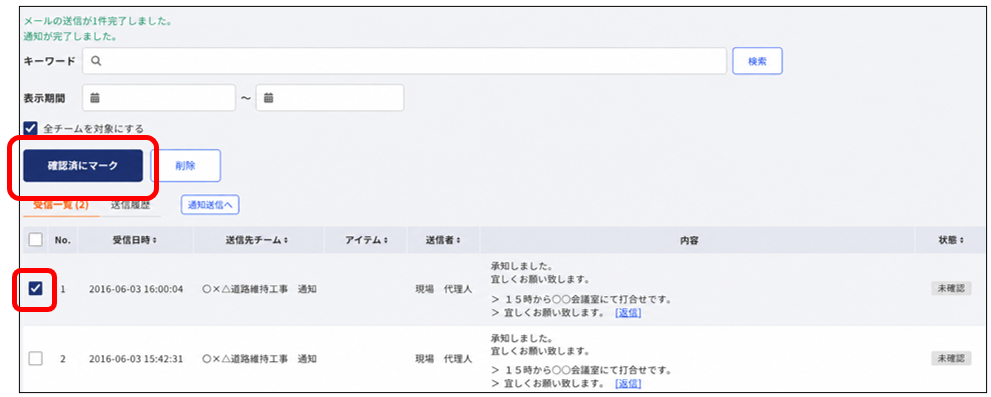Screen dimensions: 991x397
Task: Uncheck 全チームを対象にする checkbox
Action: [x=30, y=128]
